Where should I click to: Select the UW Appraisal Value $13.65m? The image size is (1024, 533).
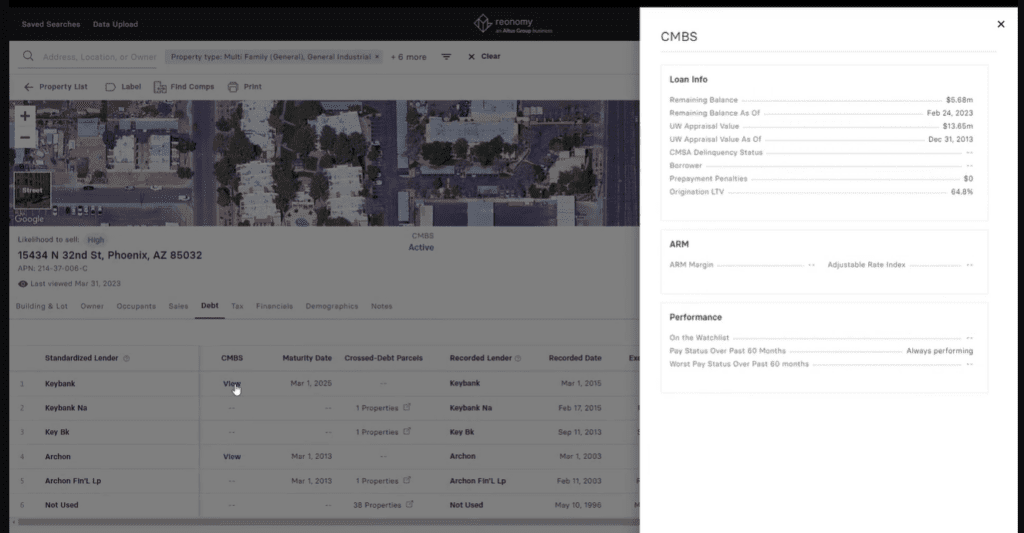pyautogui.click(x=957, y=126)
